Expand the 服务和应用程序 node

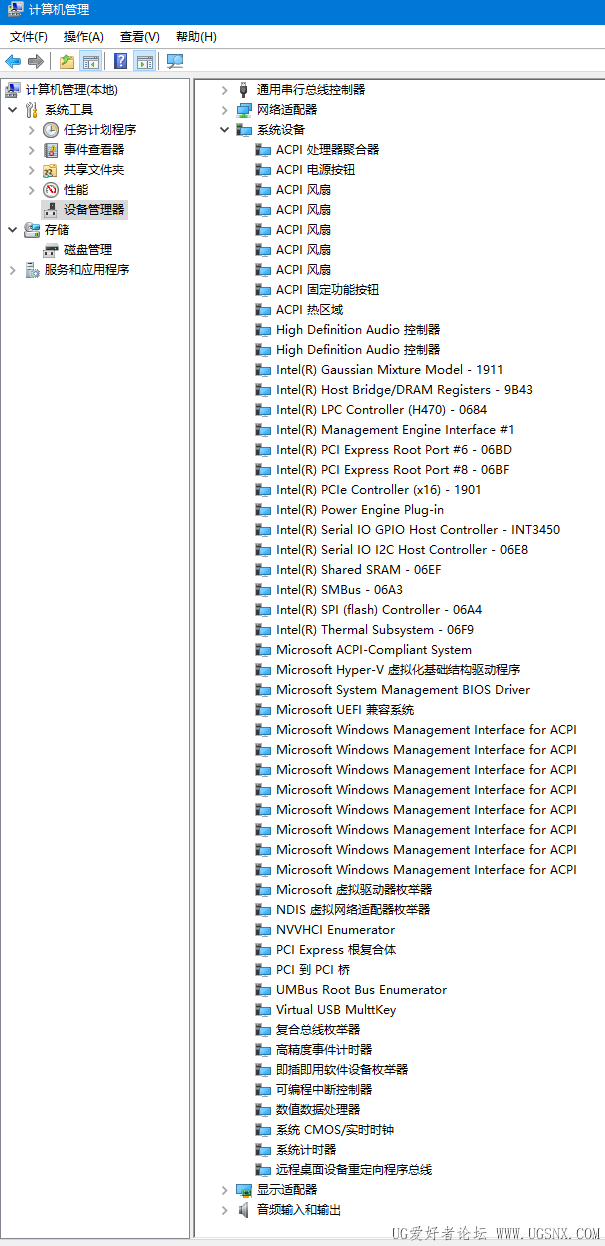point(12,270)
